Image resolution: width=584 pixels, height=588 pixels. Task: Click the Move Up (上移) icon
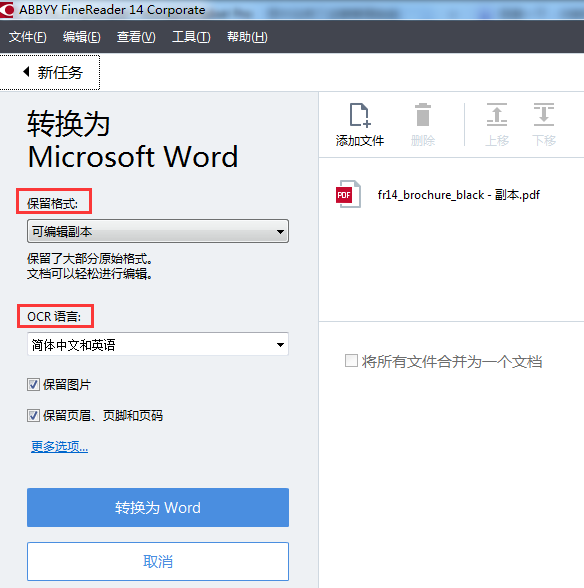click(497, 115)
